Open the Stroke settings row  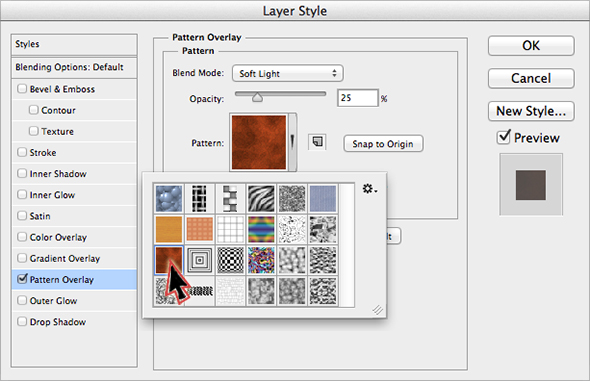pos(74,152)
